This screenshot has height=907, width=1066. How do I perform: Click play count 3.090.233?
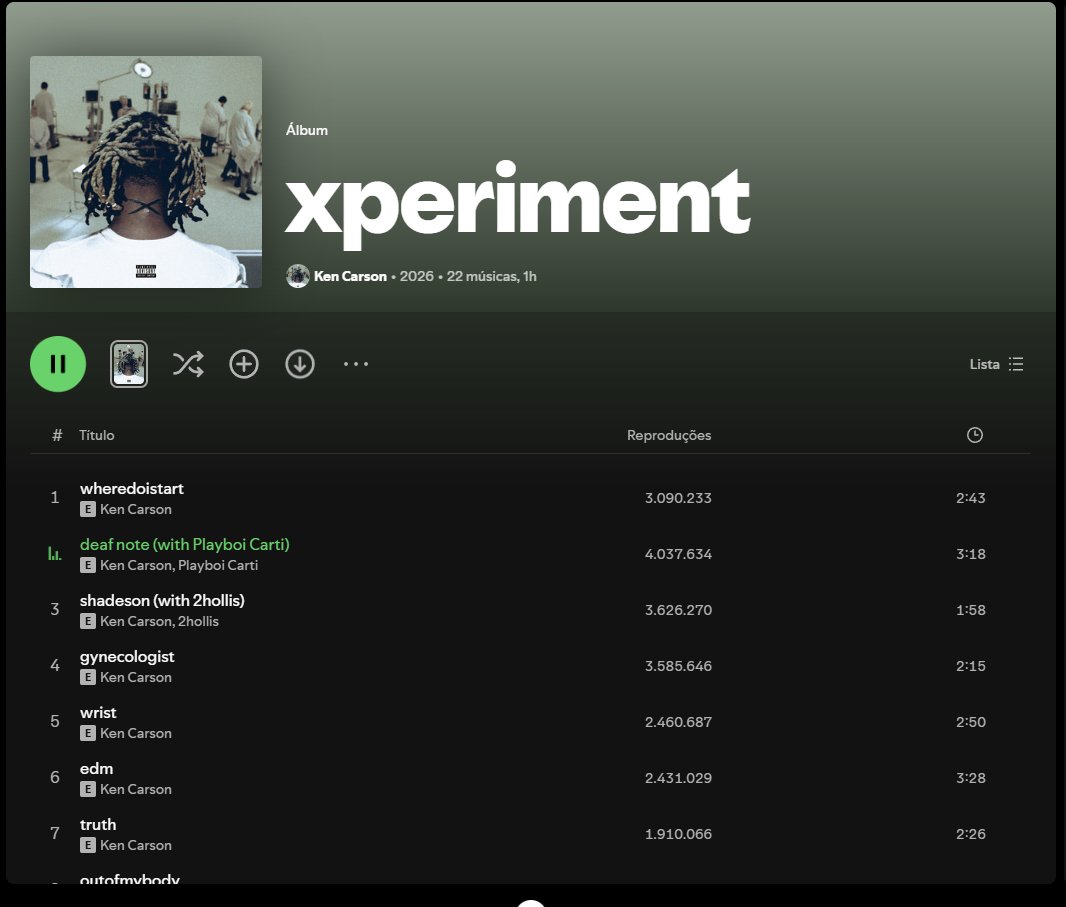(678, 498)
